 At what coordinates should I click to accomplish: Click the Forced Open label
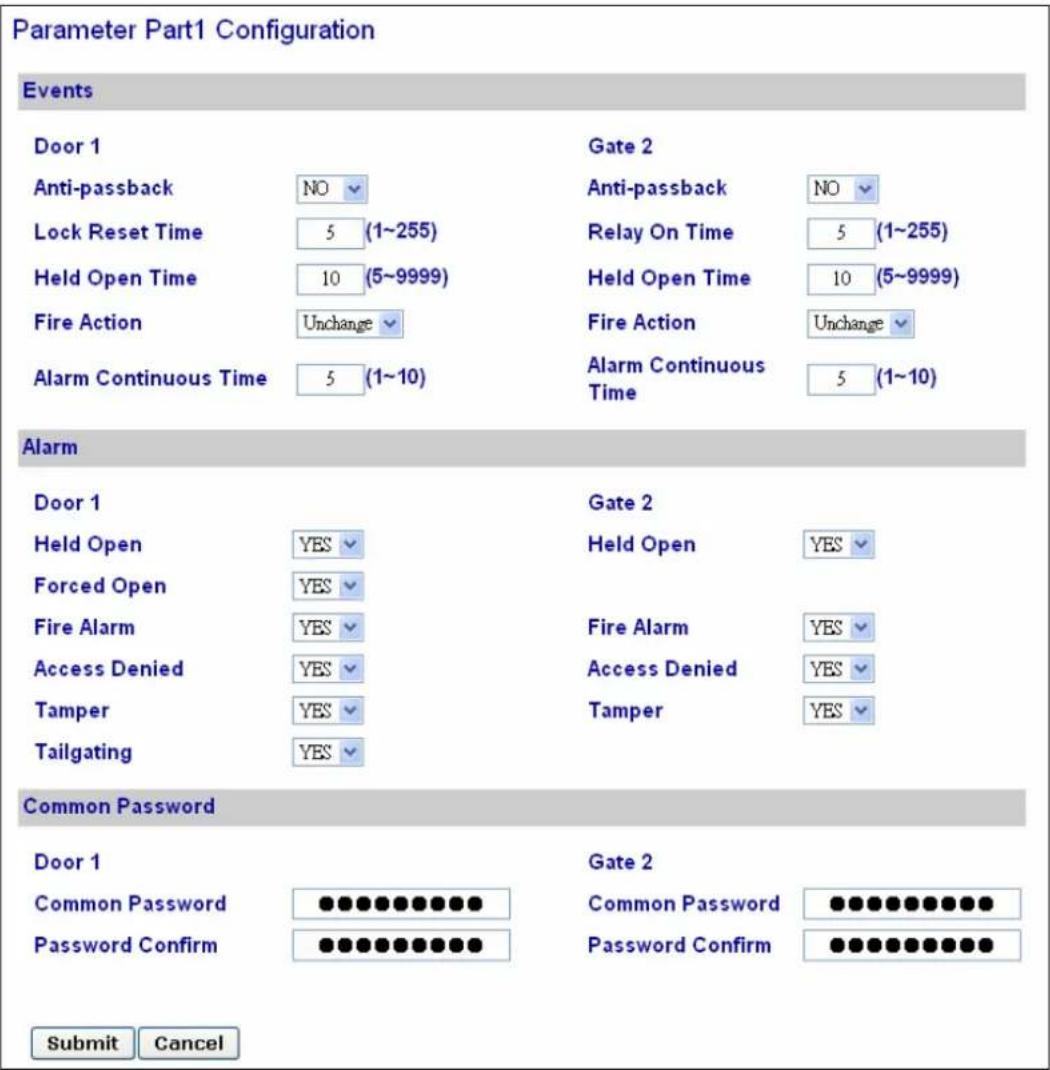[100, 586]
